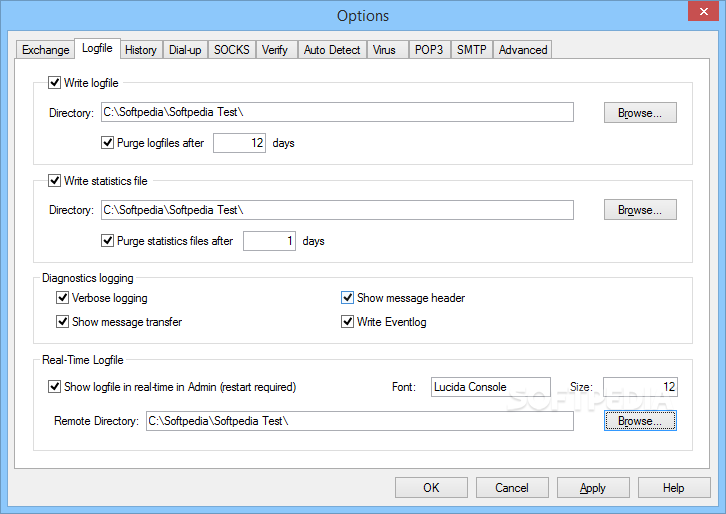Switch to the Exchange tab

click(x=46, y=50)
